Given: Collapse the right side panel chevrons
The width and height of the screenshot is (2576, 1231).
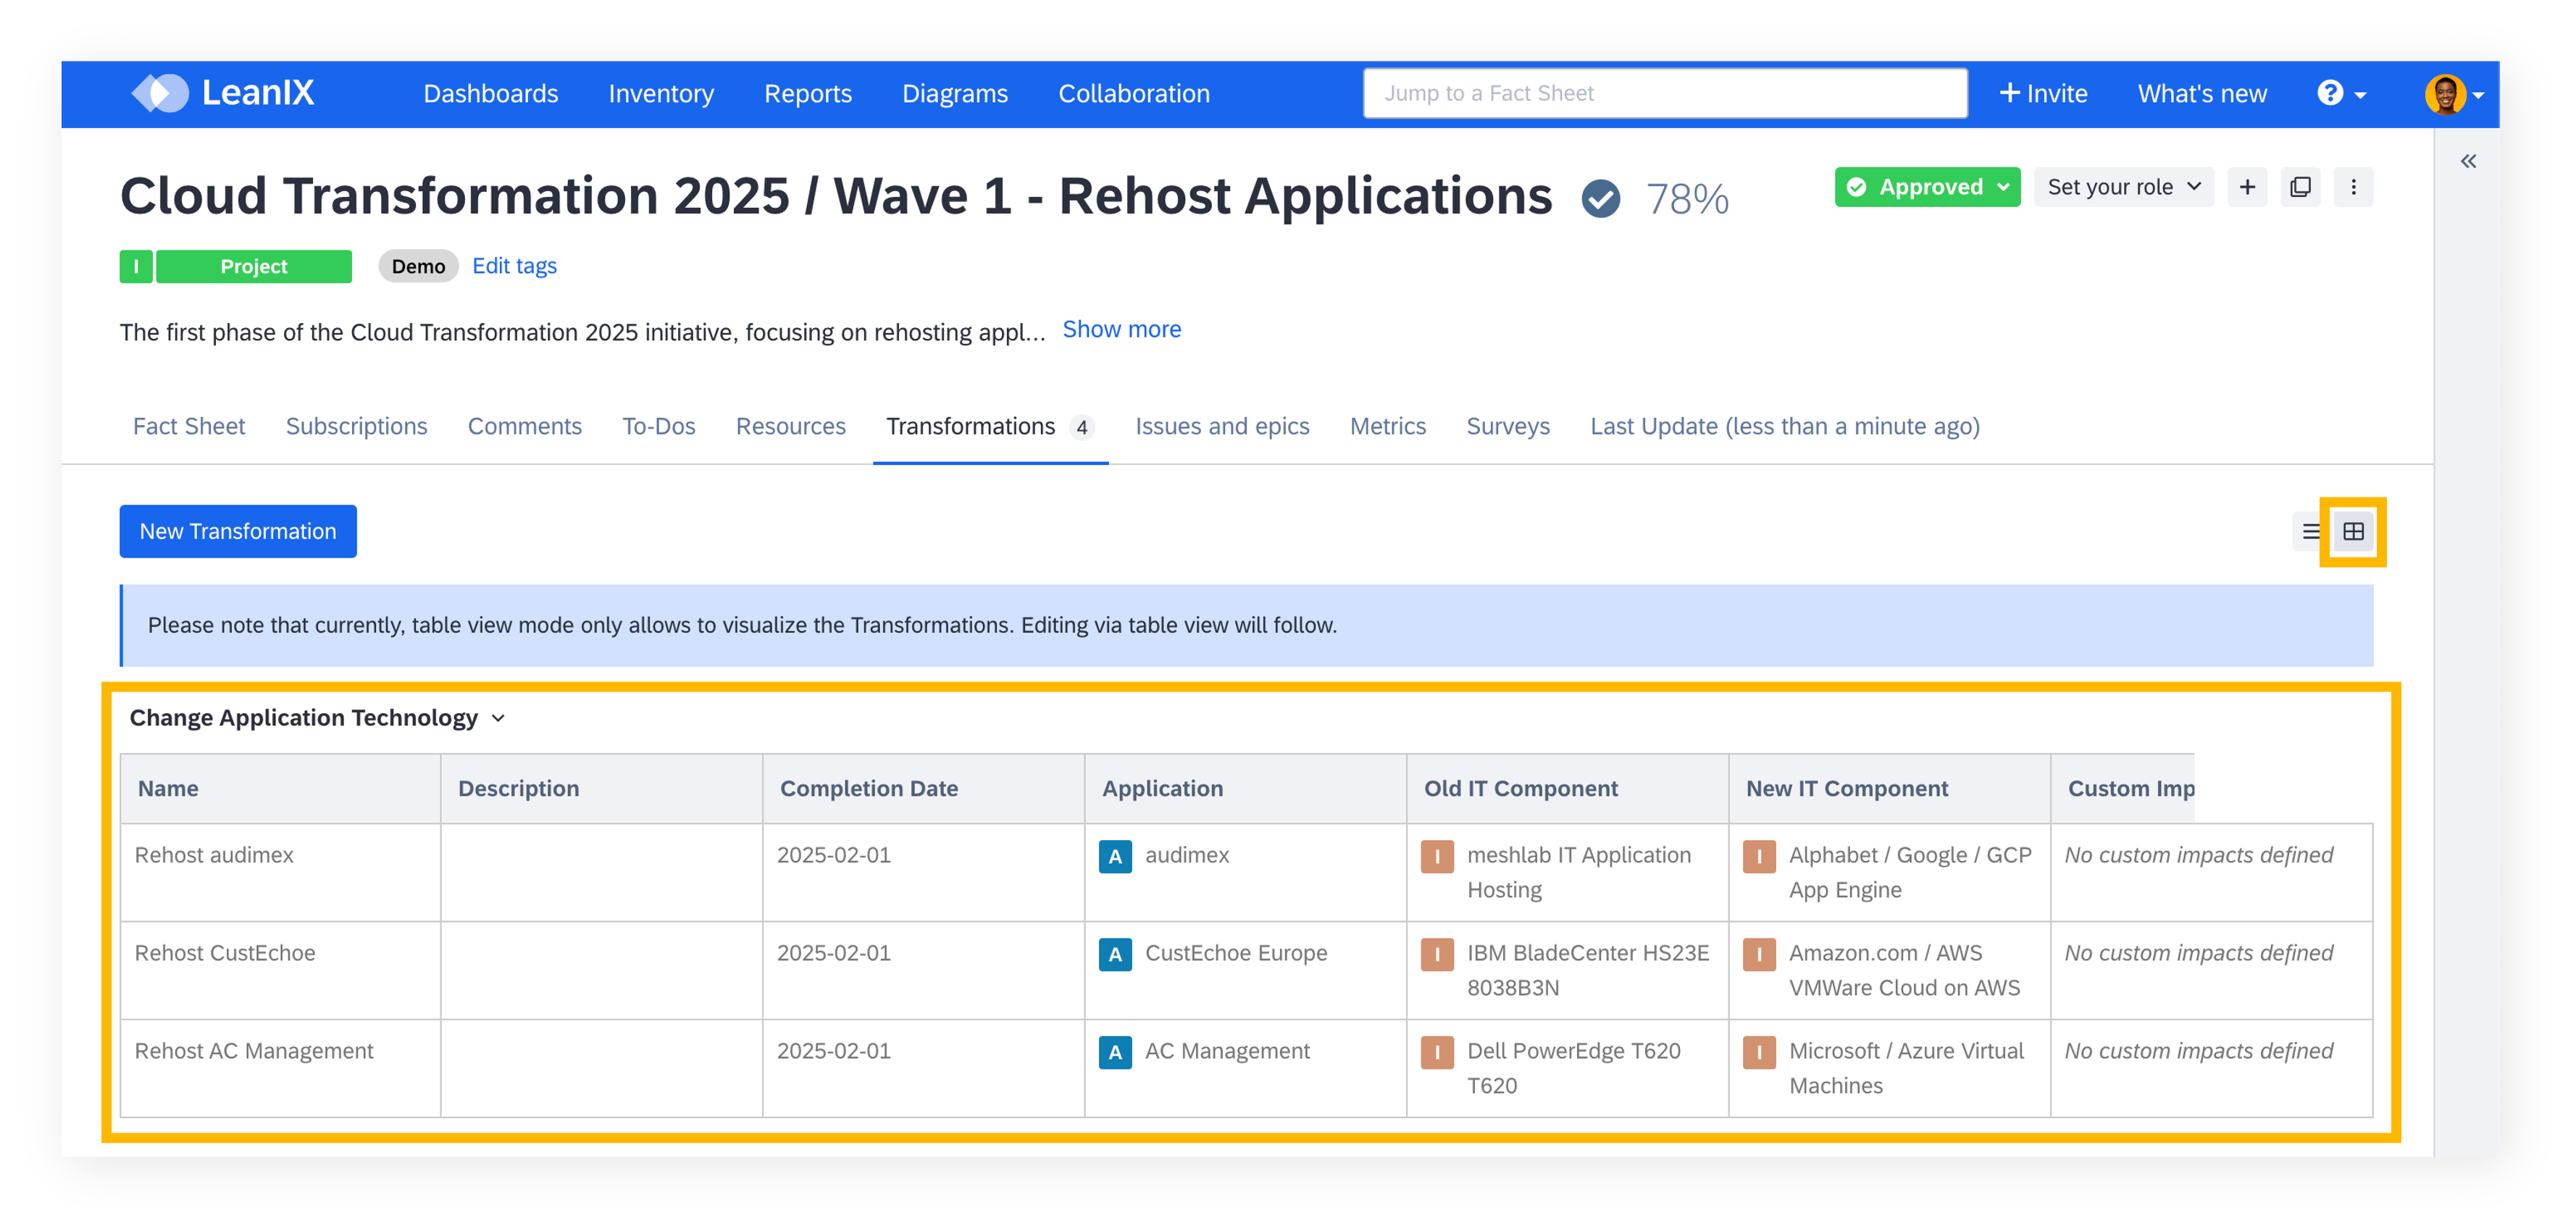Looking at the screenshot, I should (2468, 161).
